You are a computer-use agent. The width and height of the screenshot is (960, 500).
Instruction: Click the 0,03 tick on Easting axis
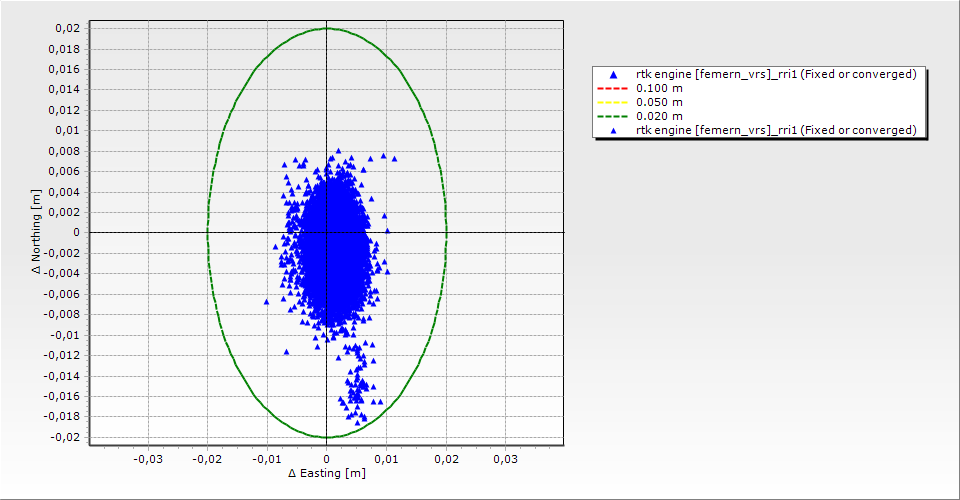point(505,458)
